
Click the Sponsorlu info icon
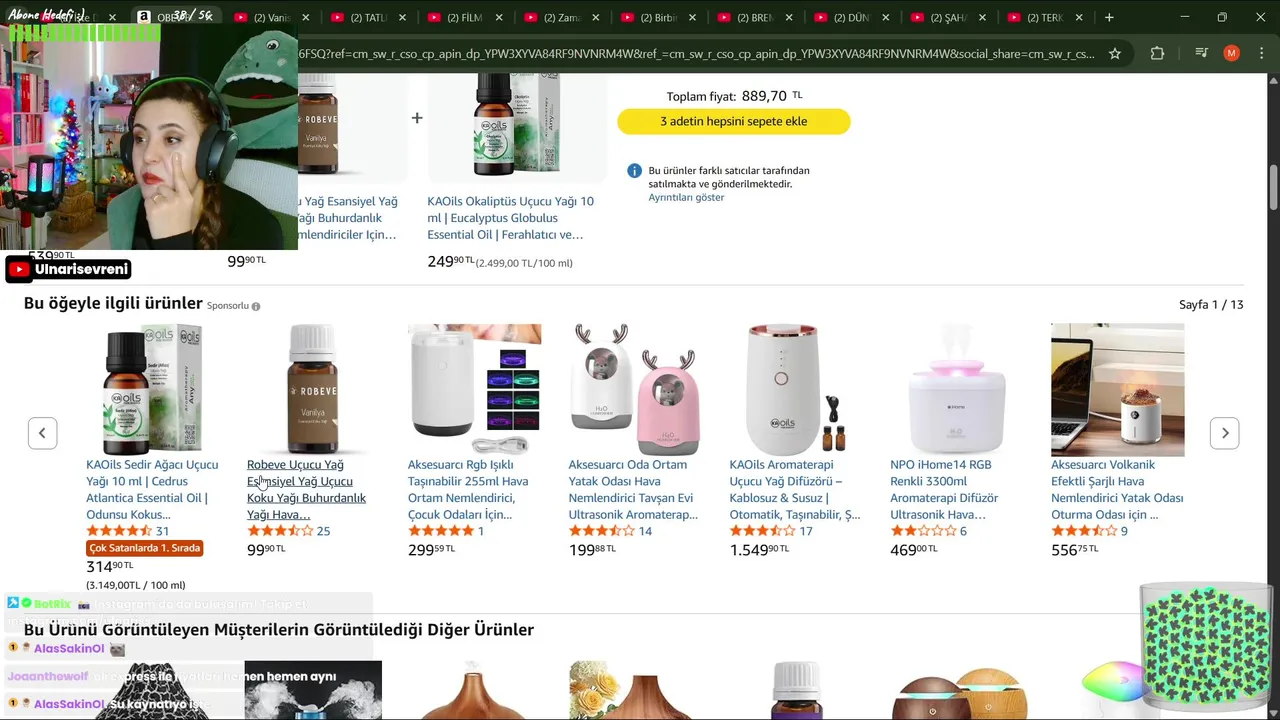coord(256,306)
